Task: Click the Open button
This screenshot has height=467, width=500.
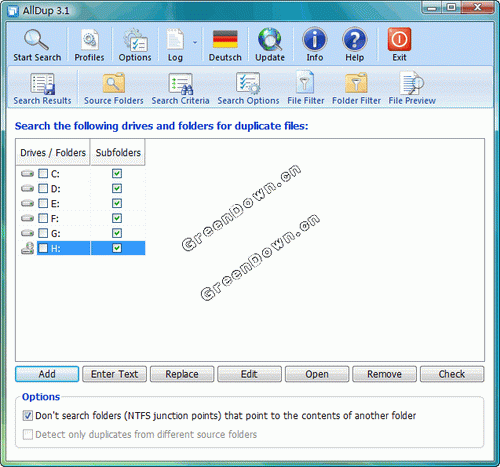Action: click(317, 374)
